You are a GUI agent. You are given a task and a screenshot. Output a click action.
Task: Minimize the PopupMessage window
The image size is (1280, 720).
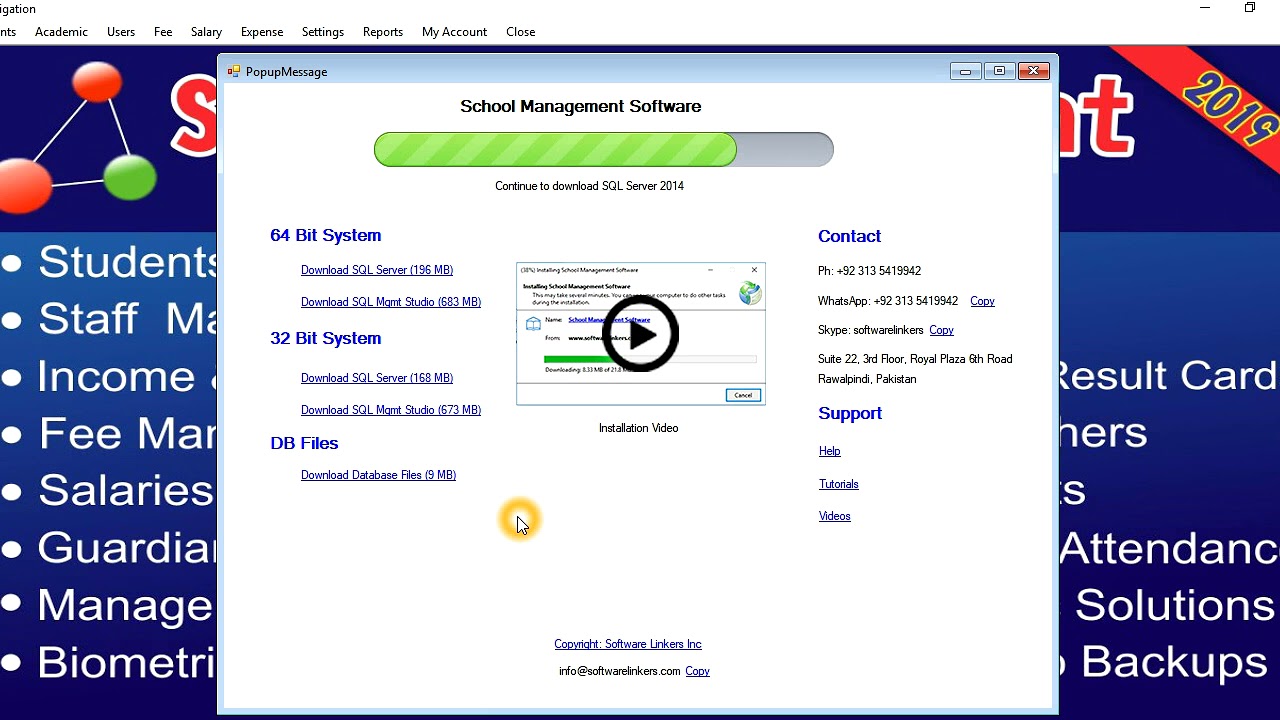click(965, 71)
